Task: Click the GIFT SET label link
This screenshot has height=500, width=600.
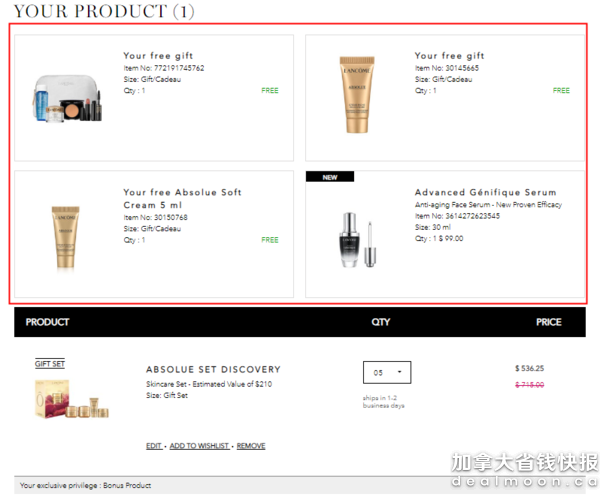Action: click(x=50, y=363)
